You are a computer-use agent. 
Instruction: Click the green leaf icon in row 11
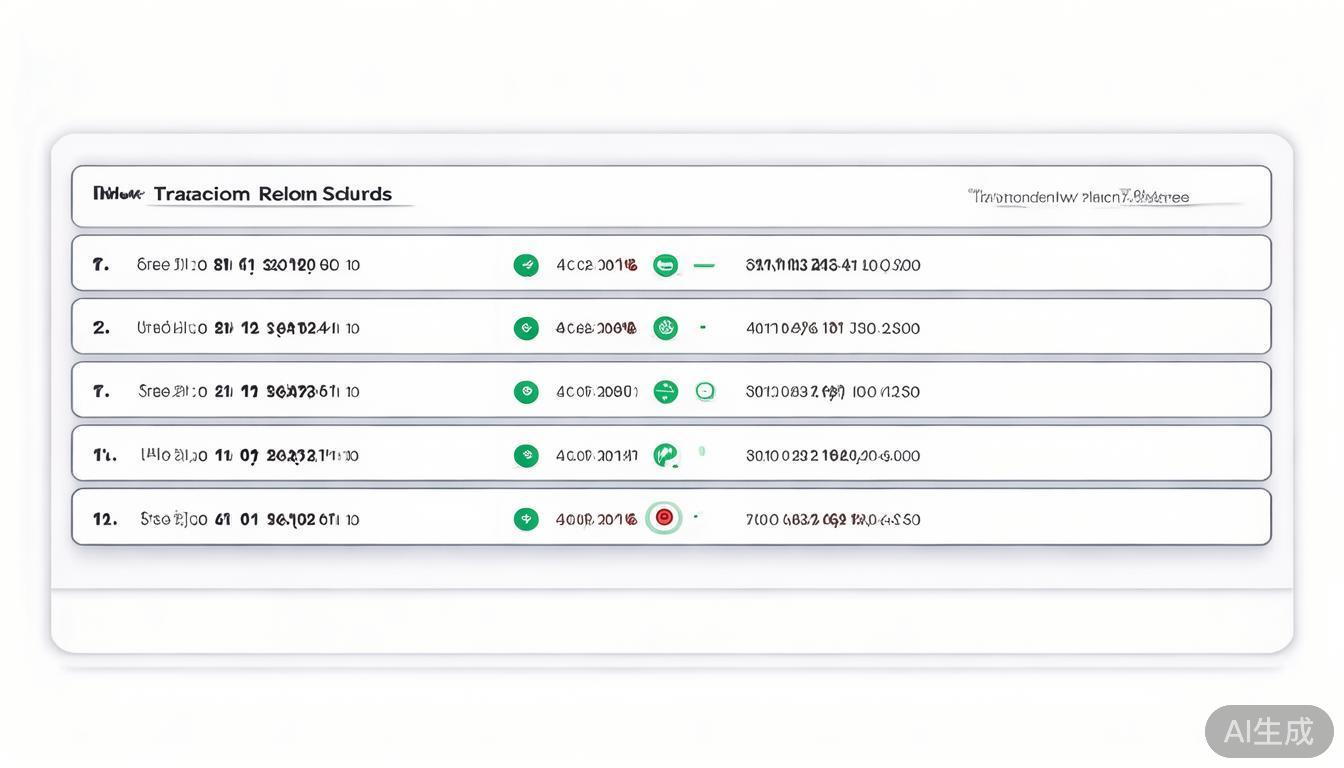665,454
